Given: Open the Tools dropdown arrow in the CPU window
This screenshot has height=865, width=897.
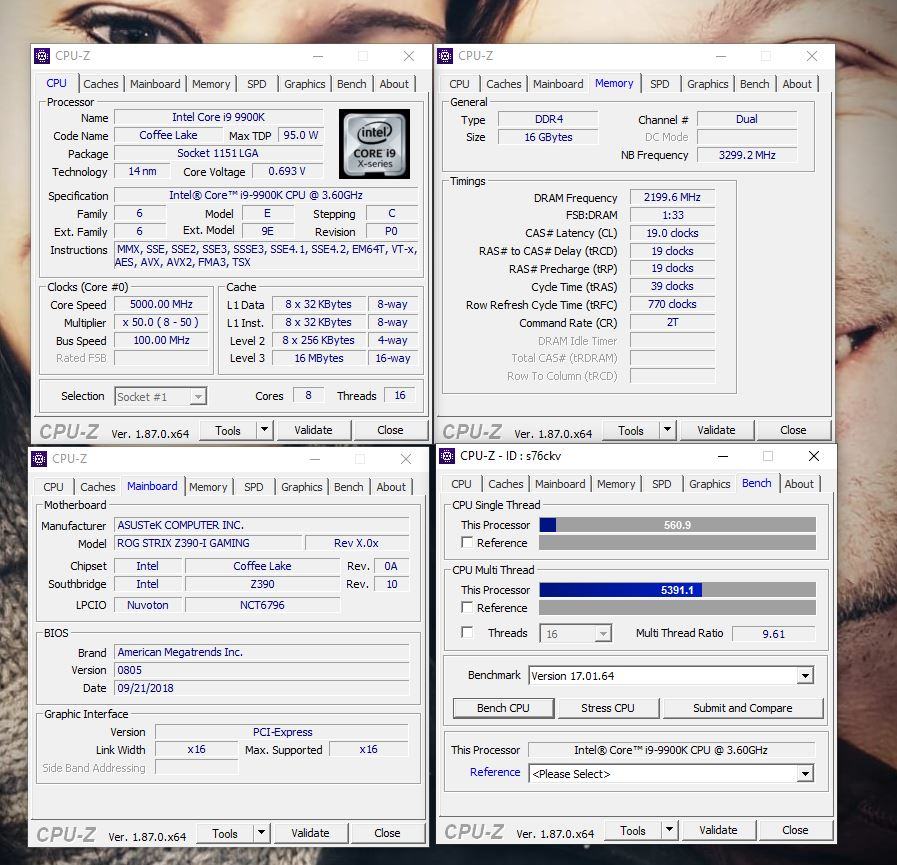Looking at the screenshot, I should tap(264, 430).
